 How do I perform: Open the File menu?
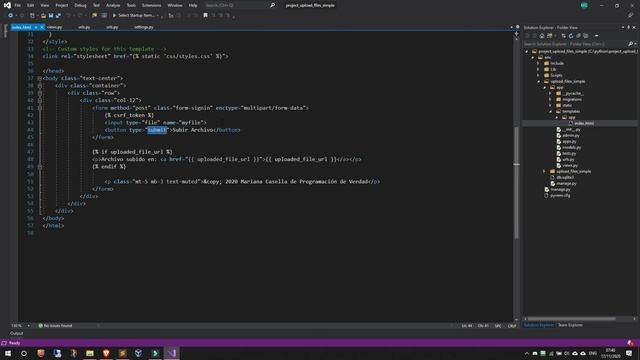[18, 5]
